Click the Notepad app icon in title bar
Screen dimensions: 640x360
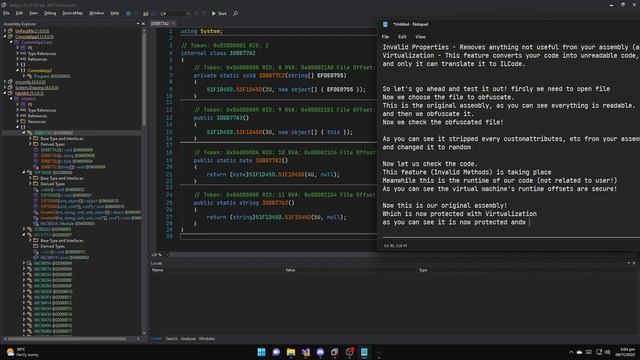(385, 24)
